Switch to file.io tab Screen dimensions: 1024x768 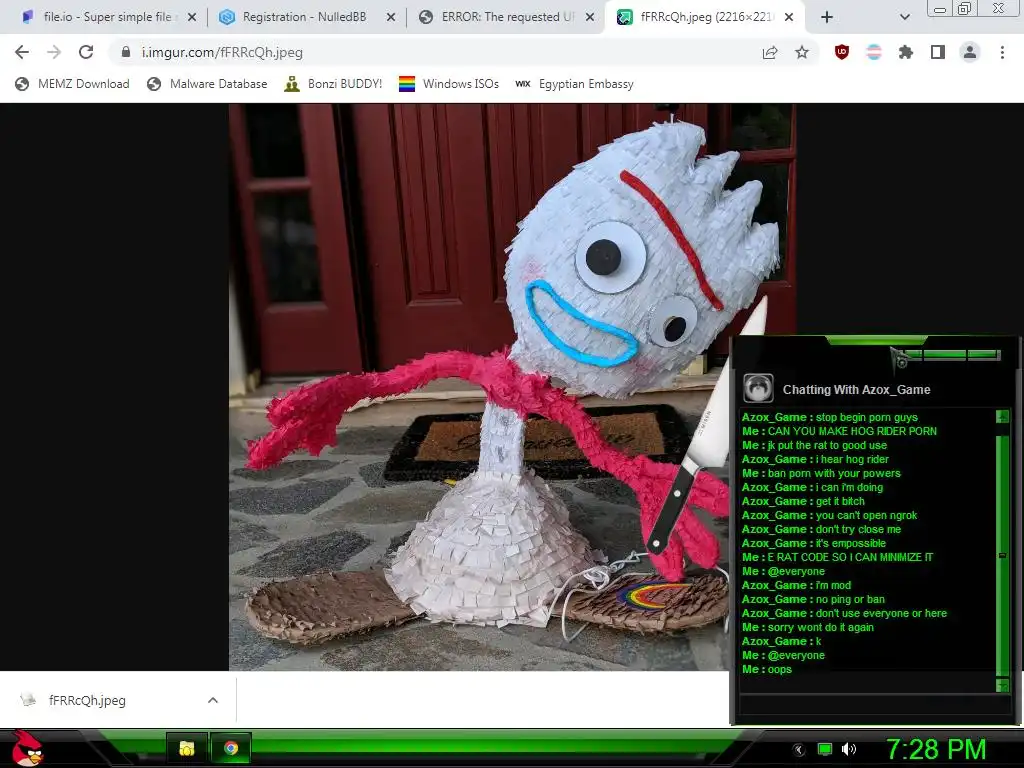coord(107,17)
